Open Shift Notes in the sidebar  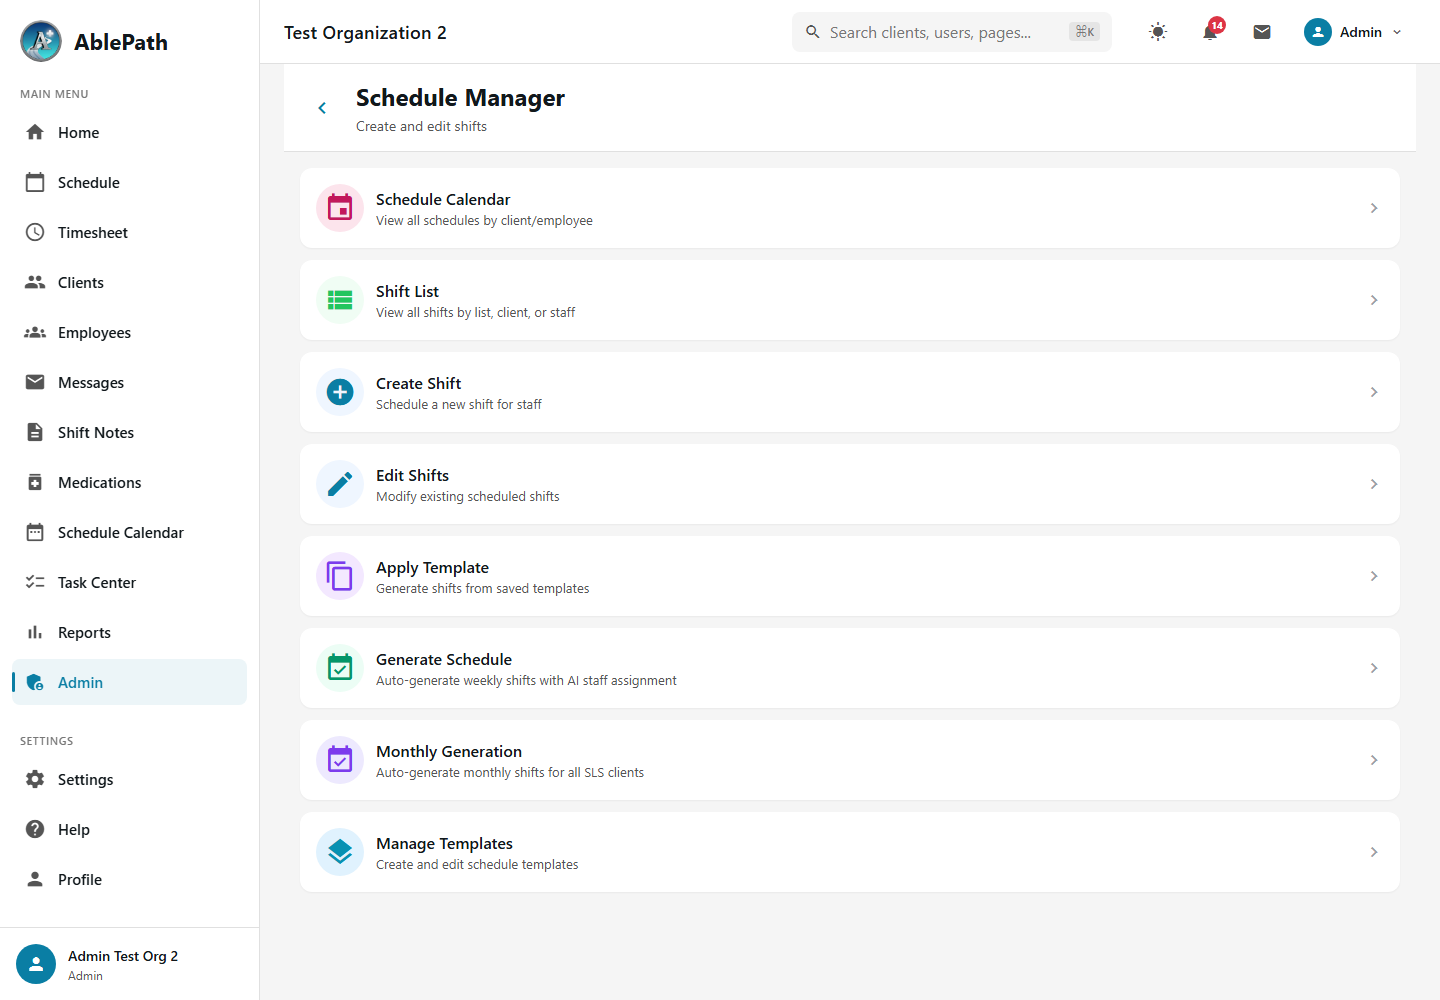(129, 432)
